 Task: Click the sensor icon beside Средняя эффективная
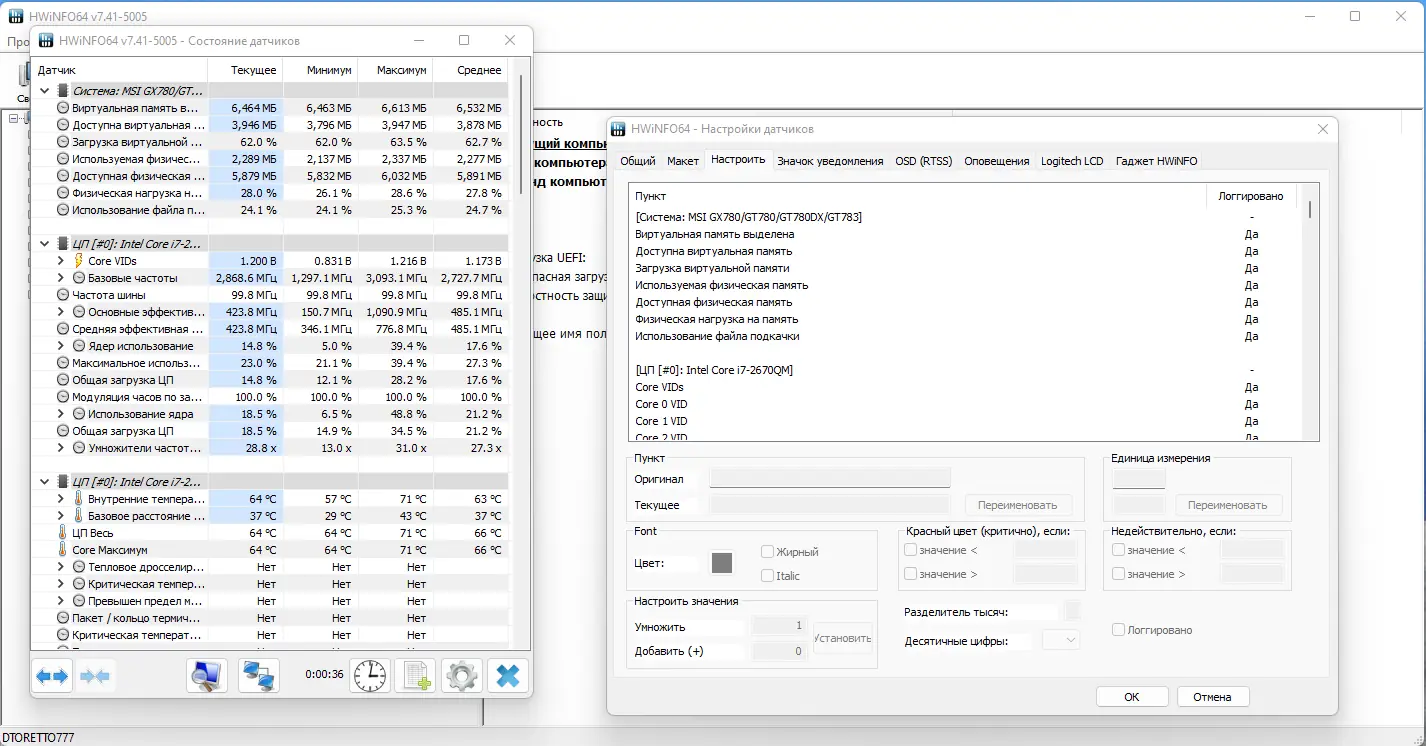click(x=63, y=329)
